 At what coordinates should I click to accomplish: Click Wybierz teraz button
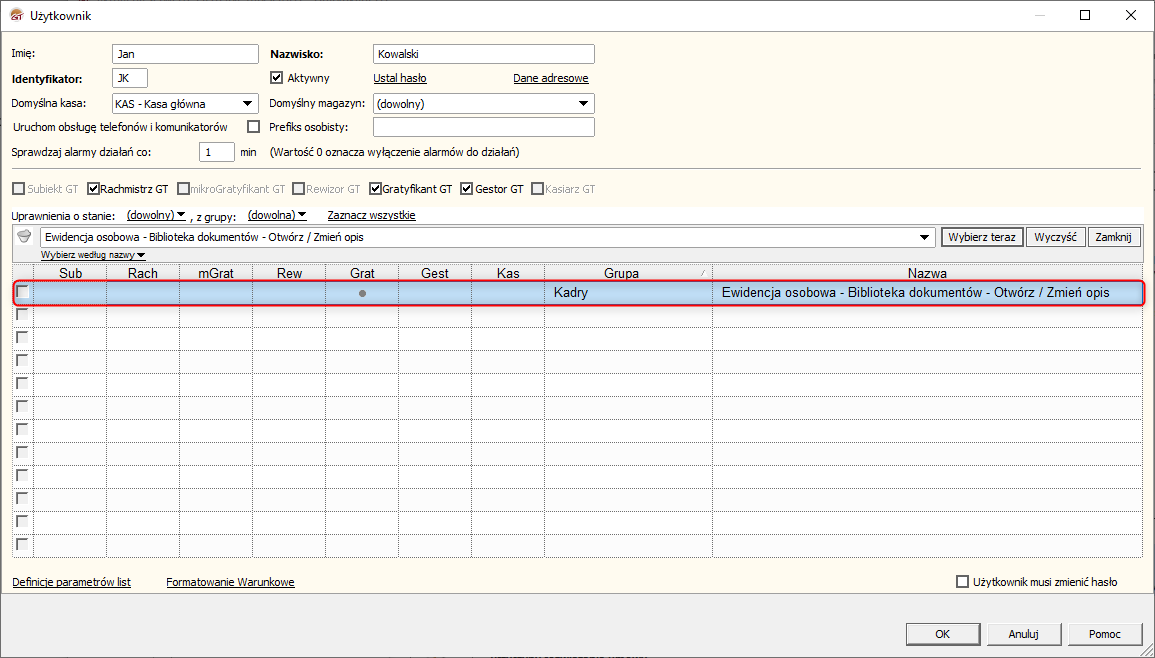tap(982, 237)
